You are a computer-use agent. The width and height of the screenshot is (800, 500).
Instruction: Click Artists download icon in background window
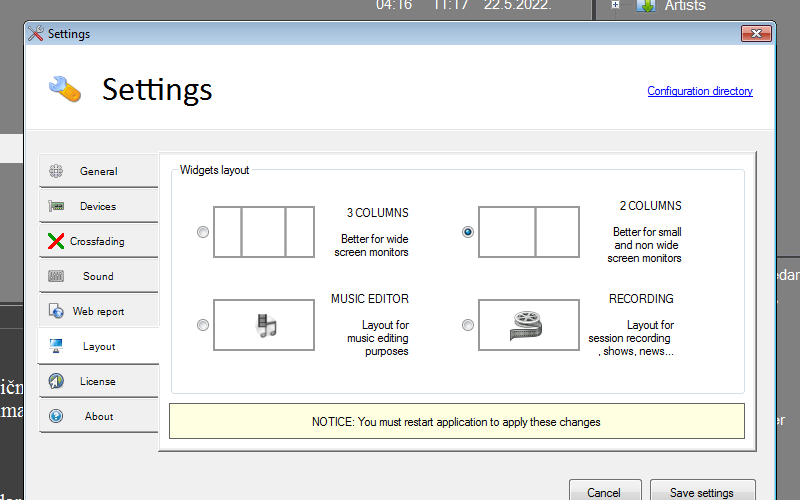646,6
